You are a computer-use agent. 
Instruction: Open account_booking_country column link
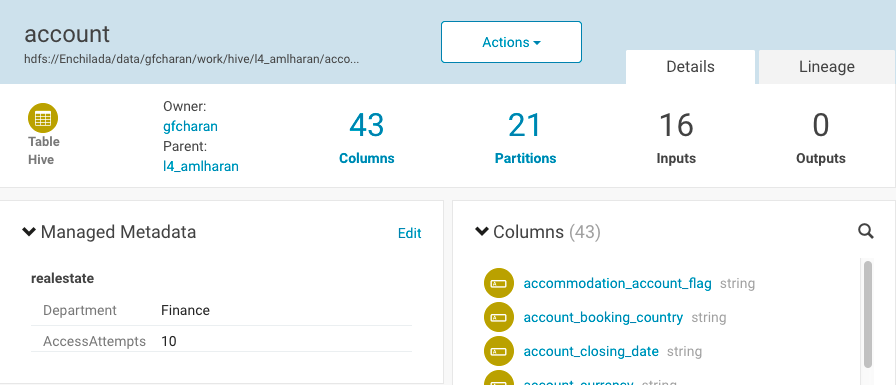click(603, 317)
